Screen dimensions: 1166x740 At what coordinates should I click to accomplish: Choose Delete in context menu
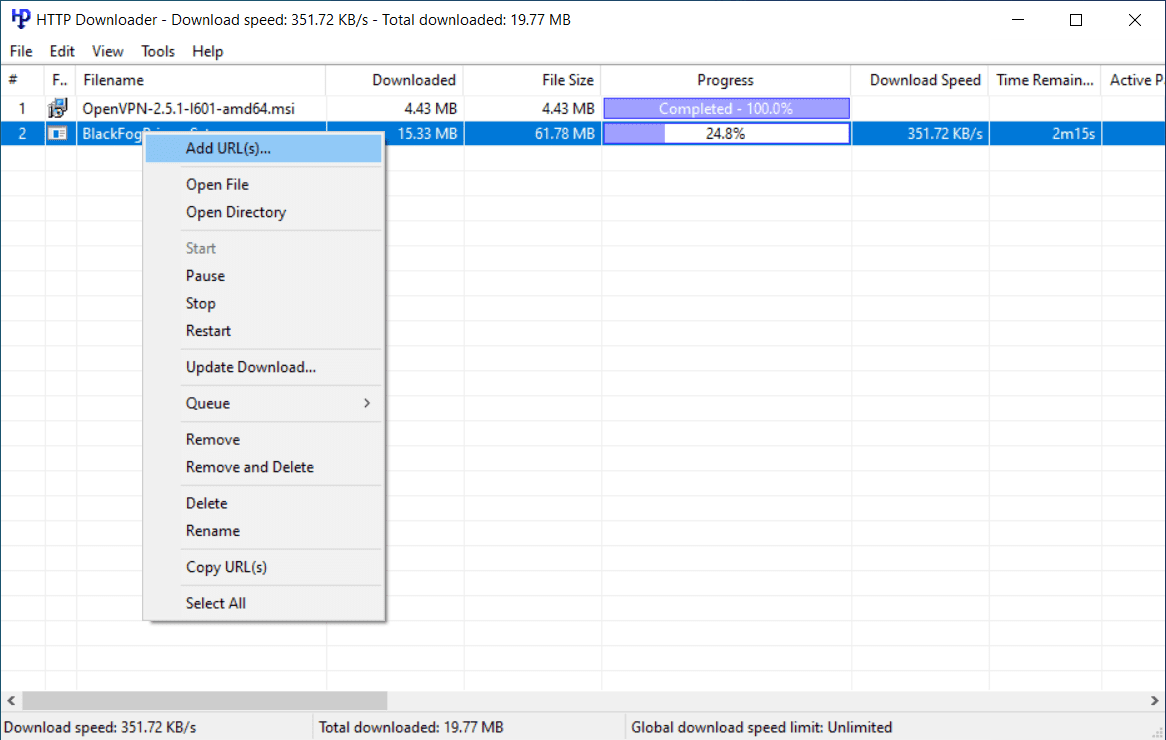pyautogui.click(x=264, y=503)
